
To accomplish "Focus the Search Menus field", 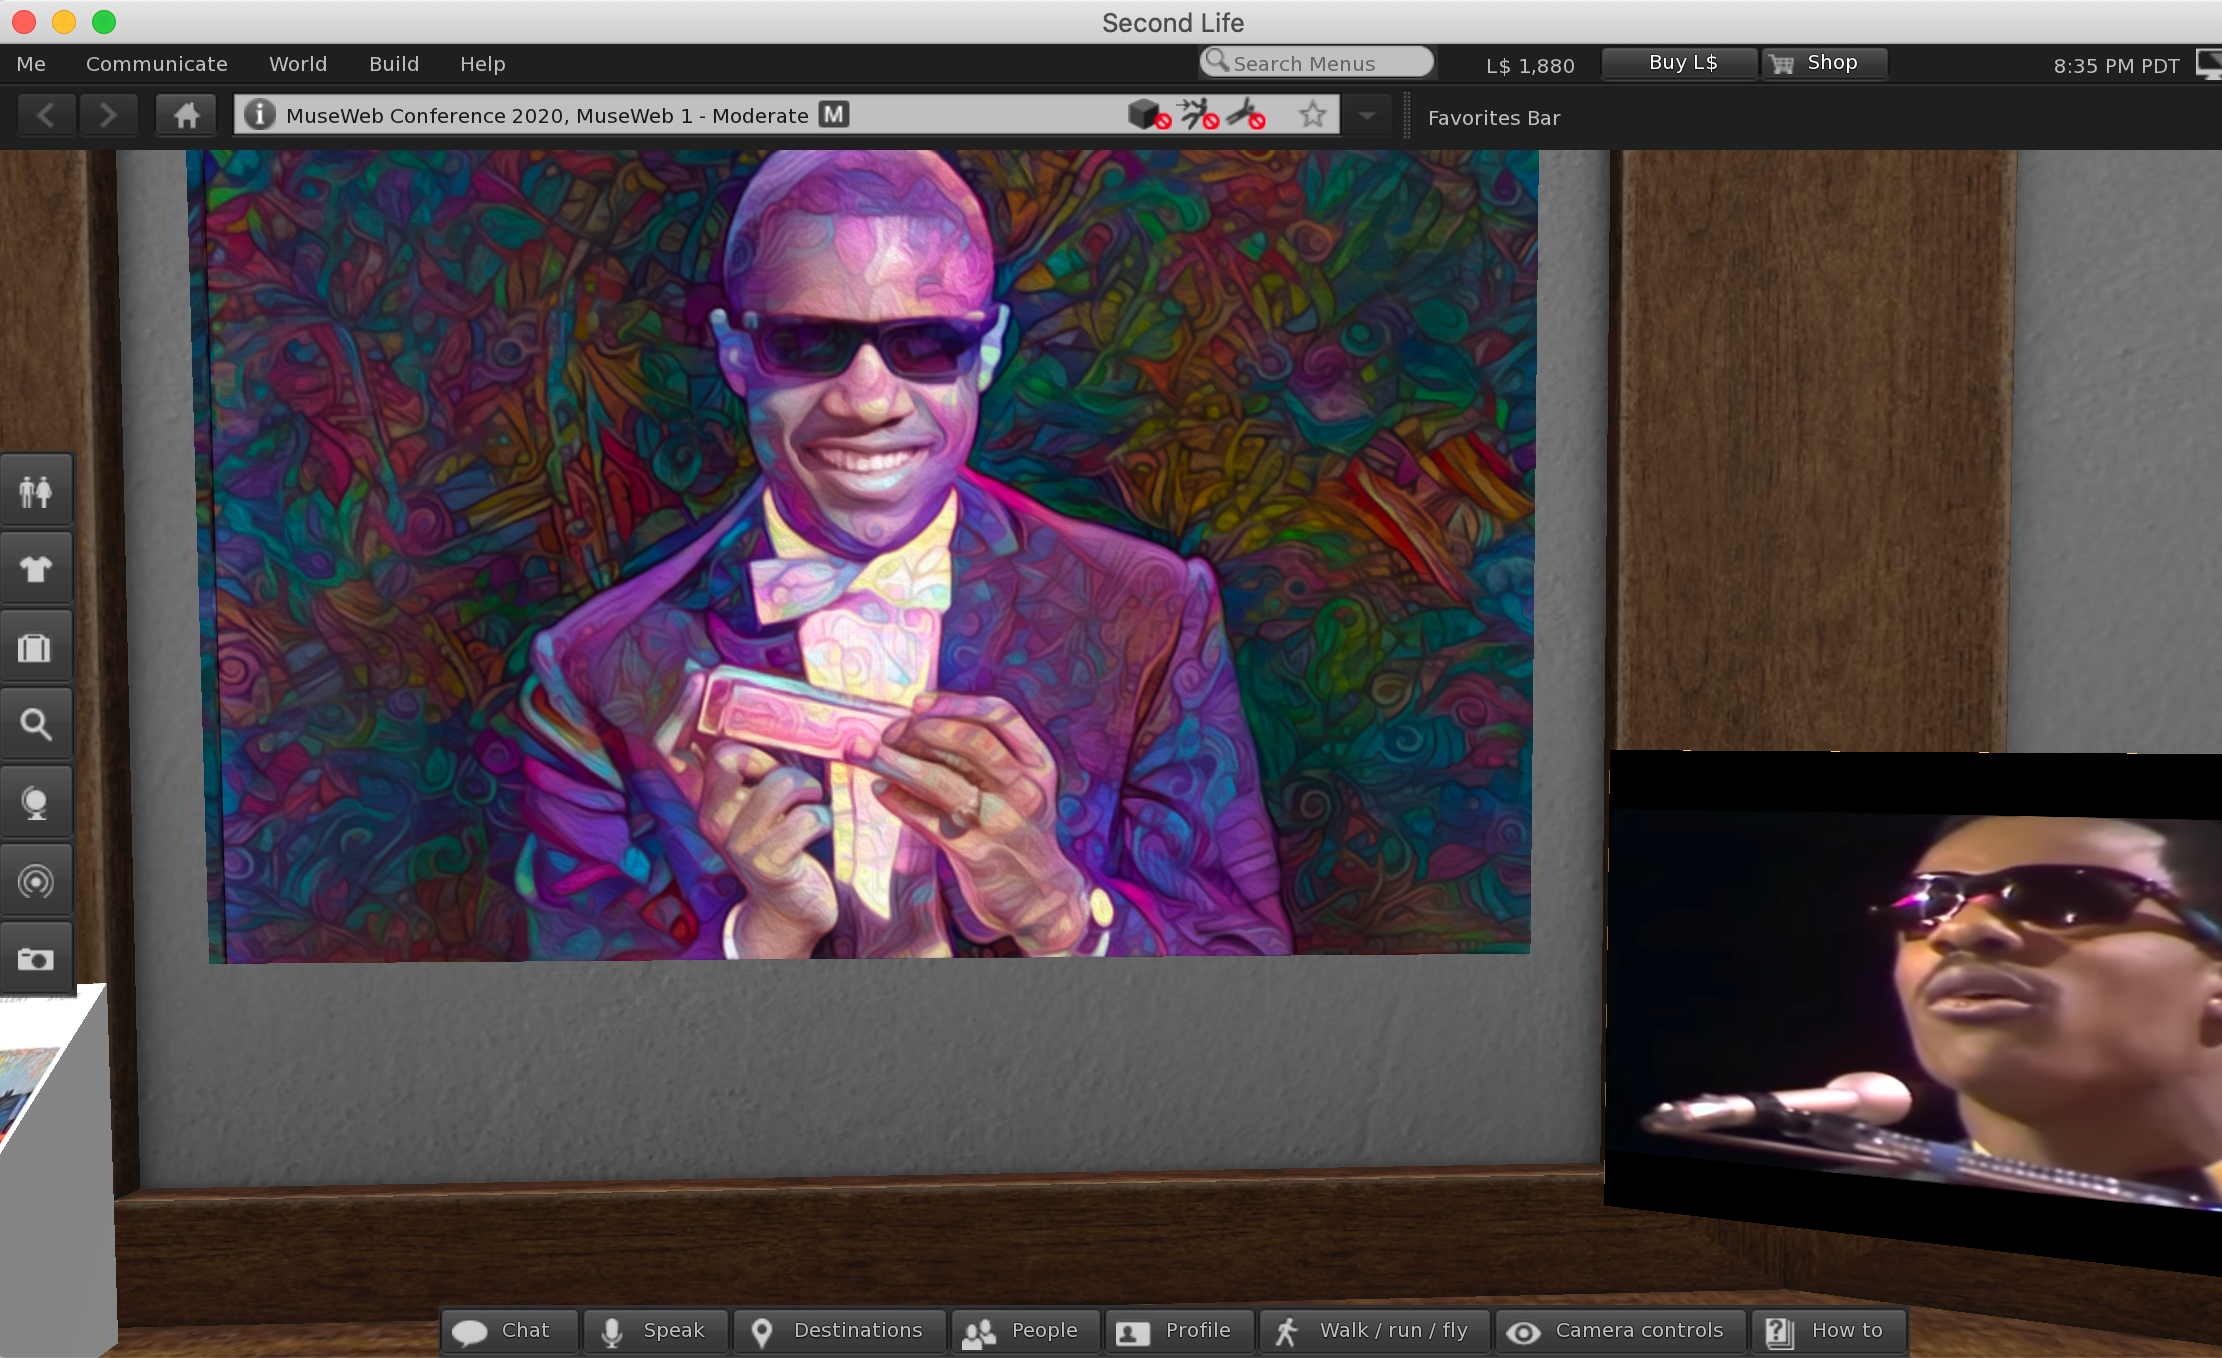I will point(1317,63).
